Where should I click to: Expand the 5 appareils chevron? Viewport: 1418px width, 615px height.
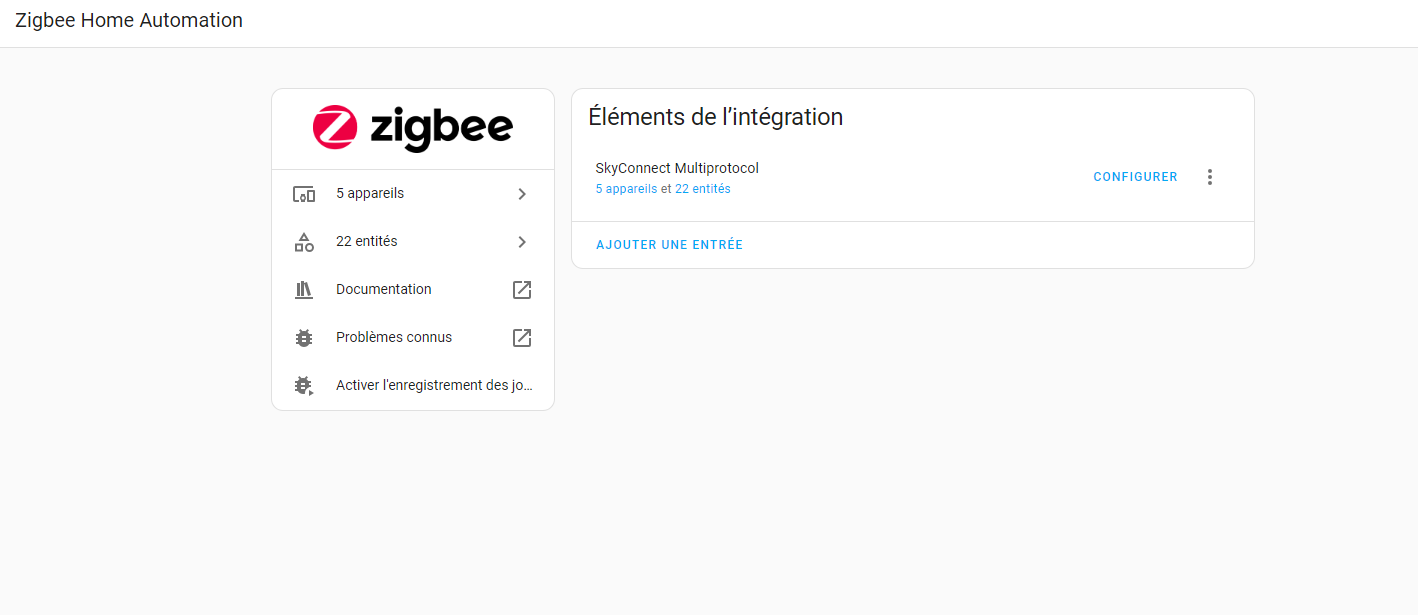tap(521, 194)
